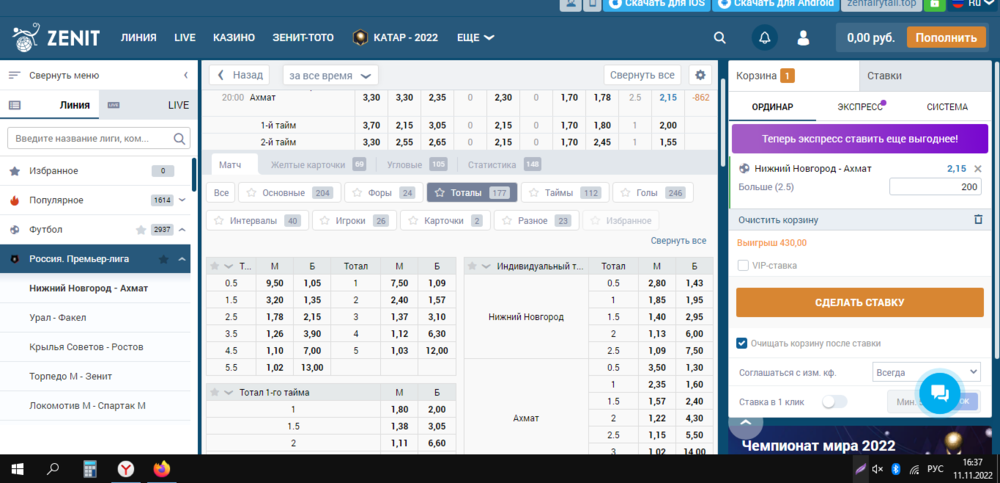Open Yandex browser in taskbar
The width and height of the screenshot is (1000, 483).
tap(126, 469)
